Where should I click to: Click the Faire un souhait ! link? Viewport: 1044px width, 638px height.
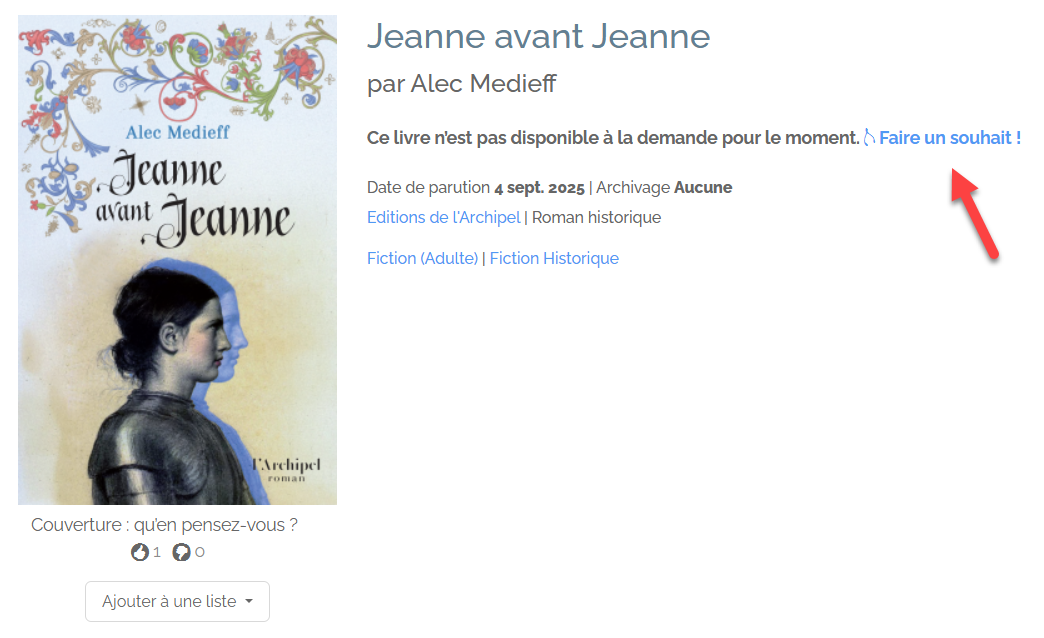[949, 138]
